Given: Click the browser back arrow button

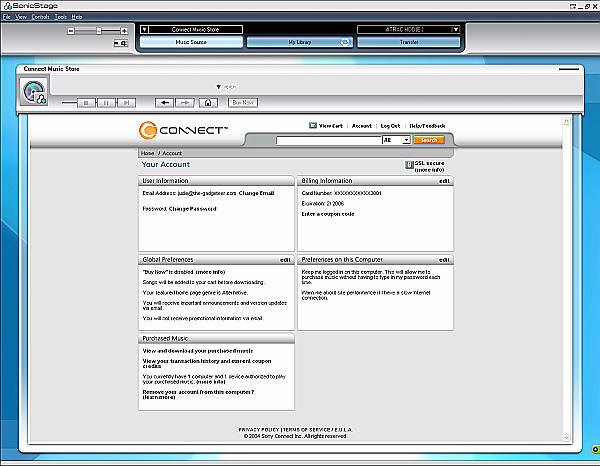Looking at the screenshot, I should click(165, 102).
